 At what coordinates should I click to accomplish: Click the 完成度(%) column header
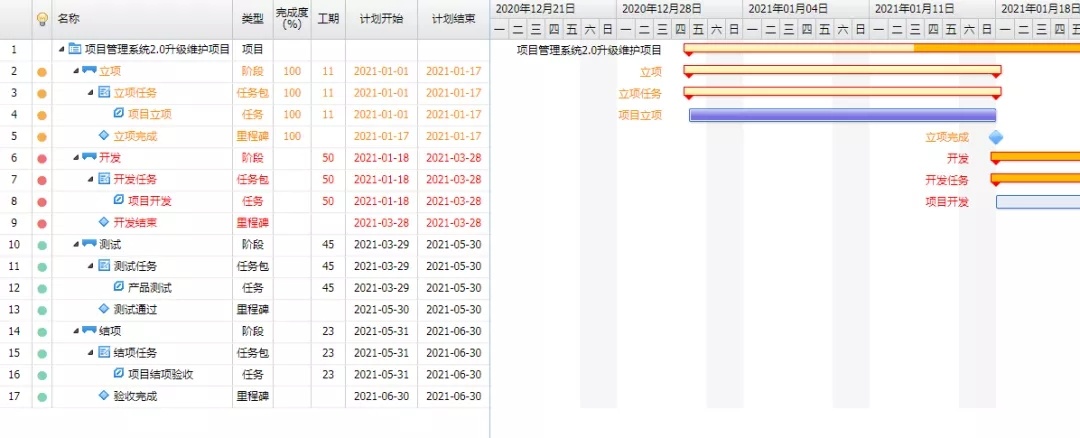coord(292,19)
